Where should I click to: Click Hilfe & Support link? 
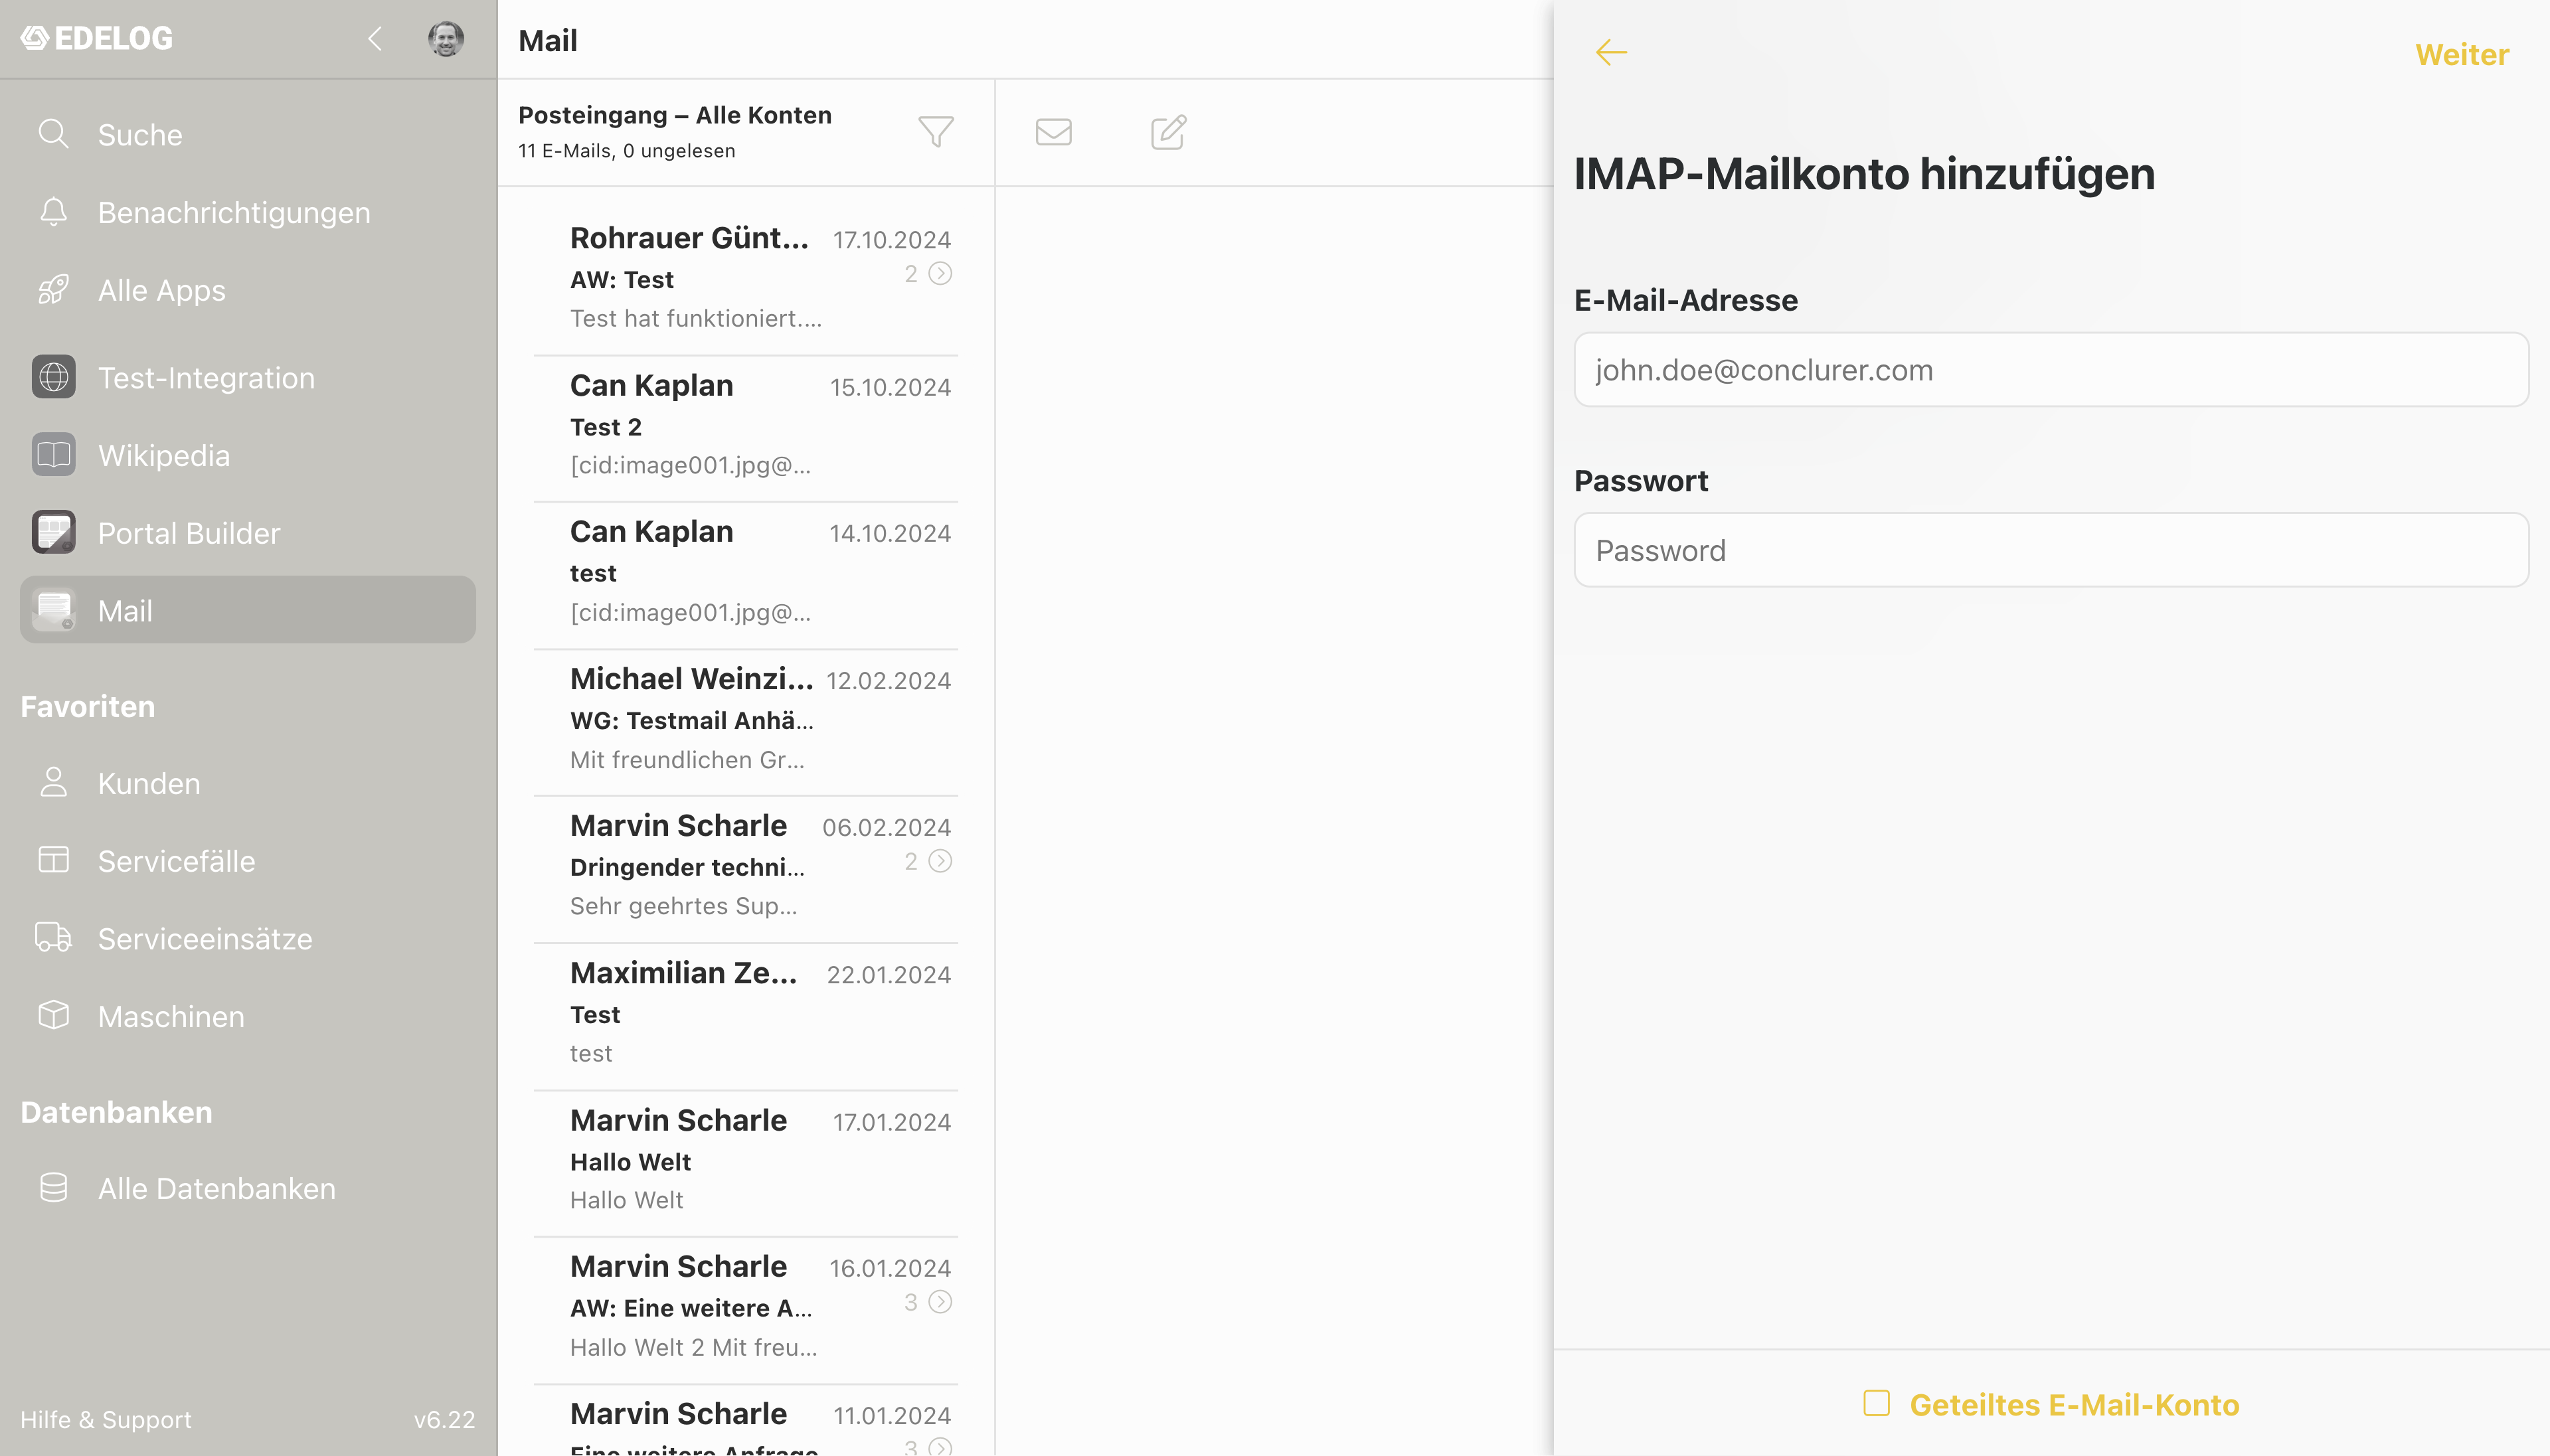click(105, 1419)
